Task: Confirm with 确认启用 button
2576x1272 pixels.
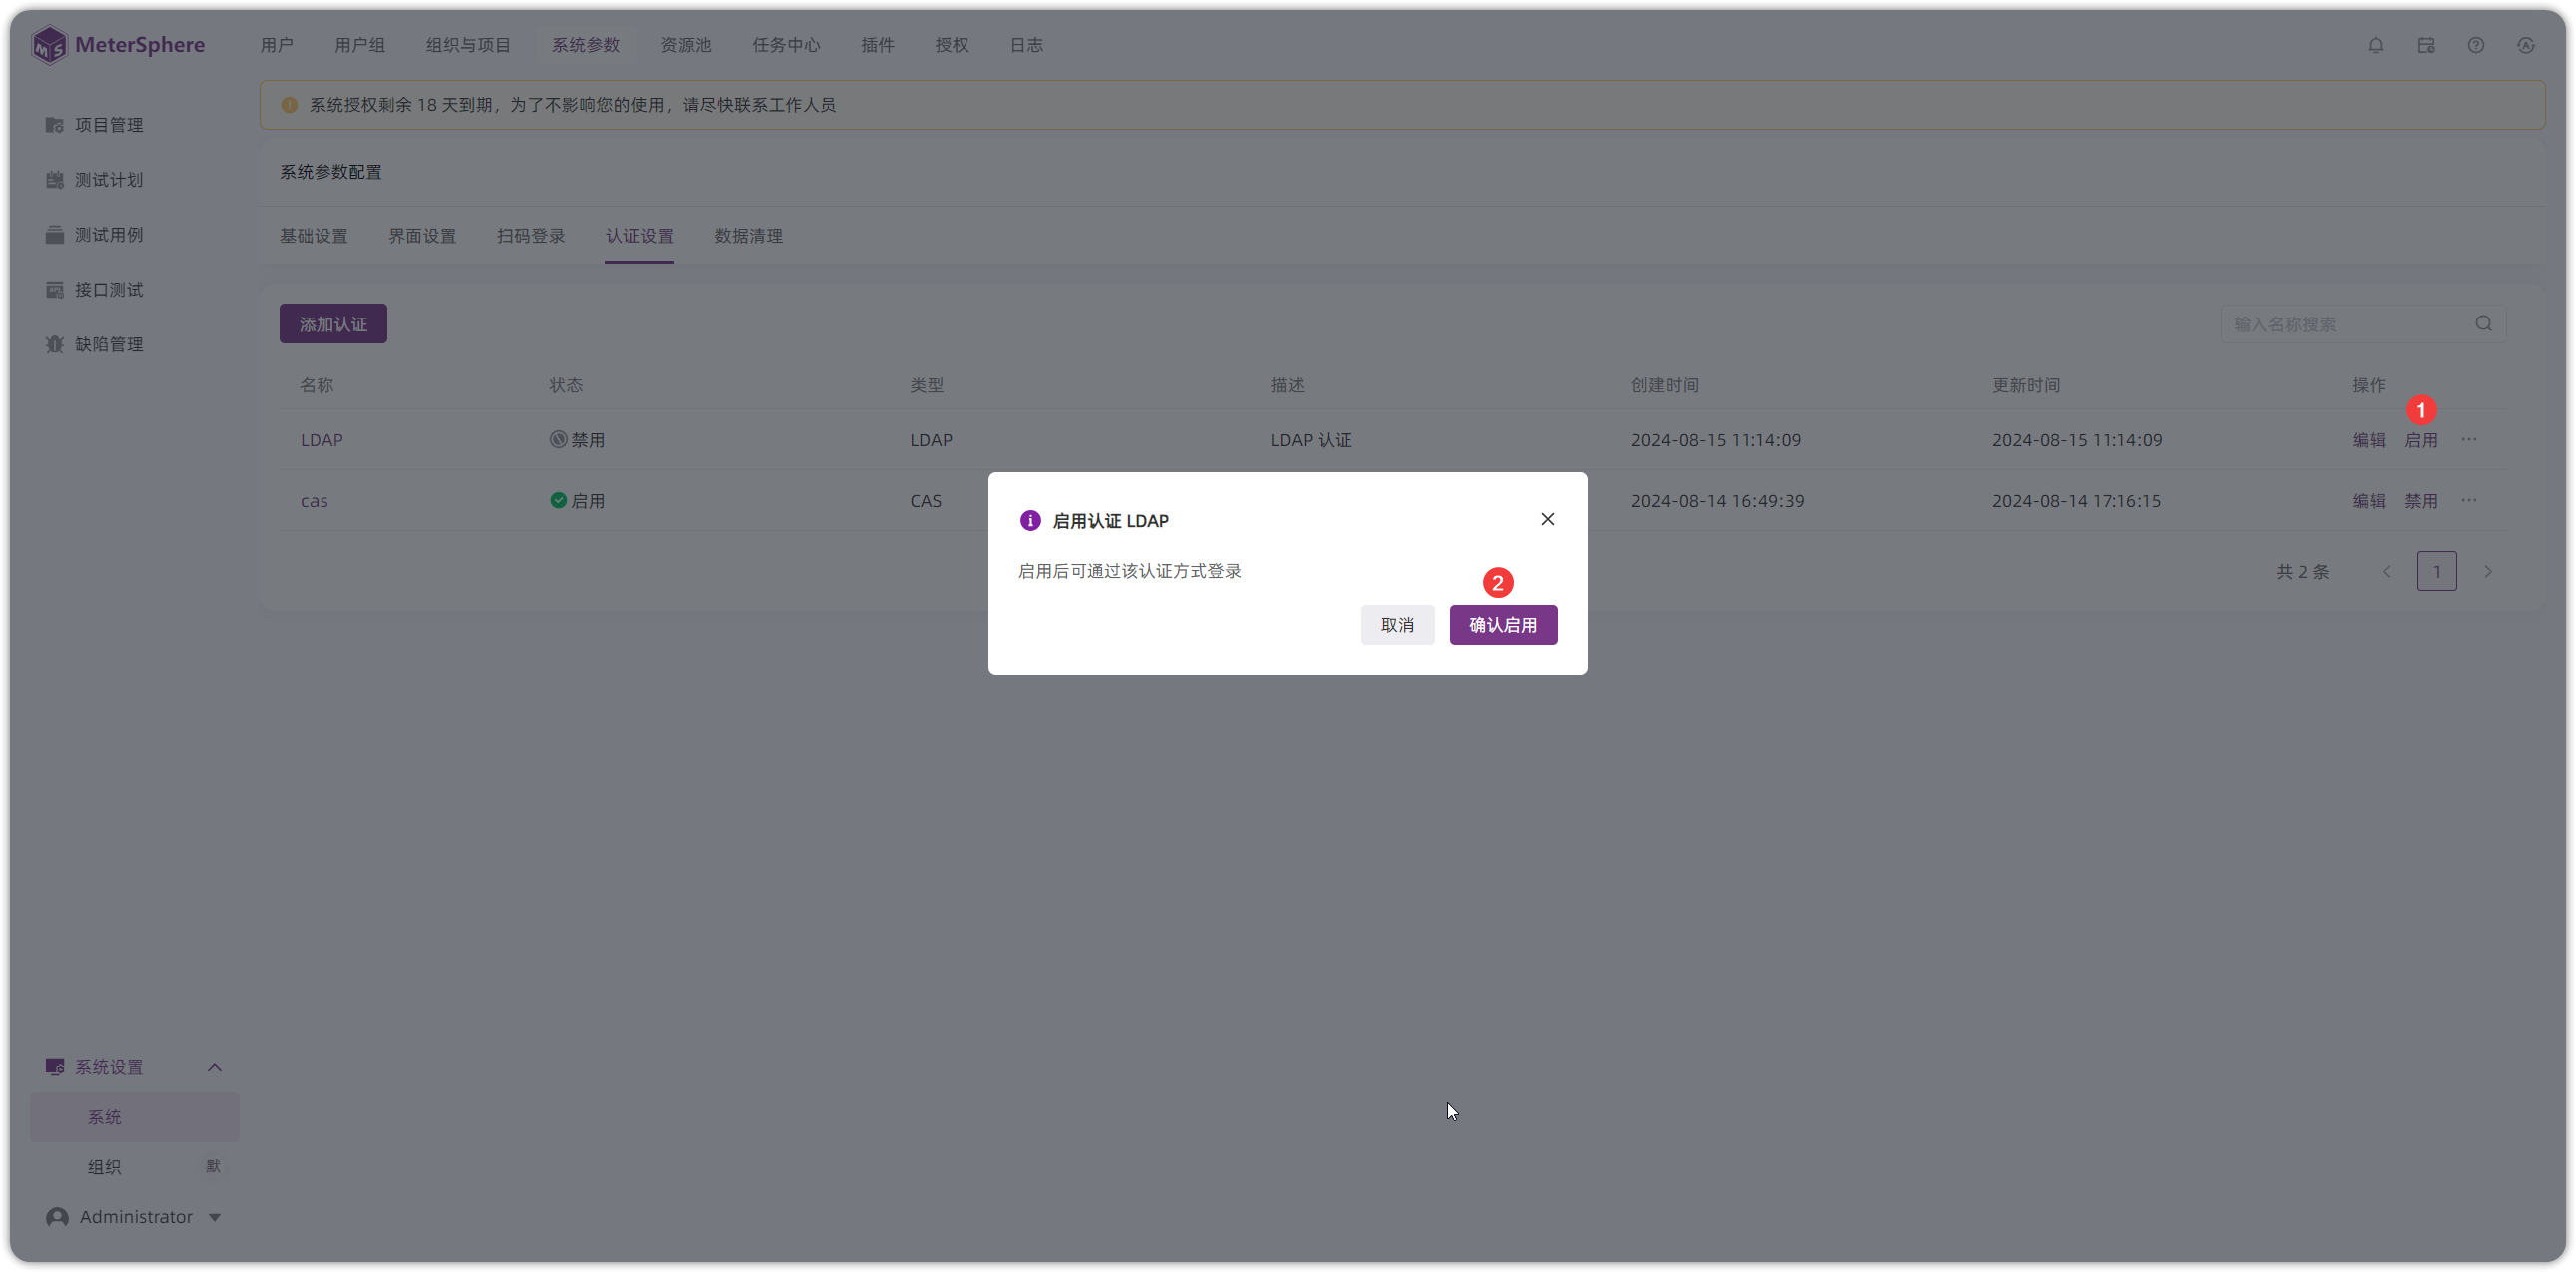Action: click(1503, 625)
